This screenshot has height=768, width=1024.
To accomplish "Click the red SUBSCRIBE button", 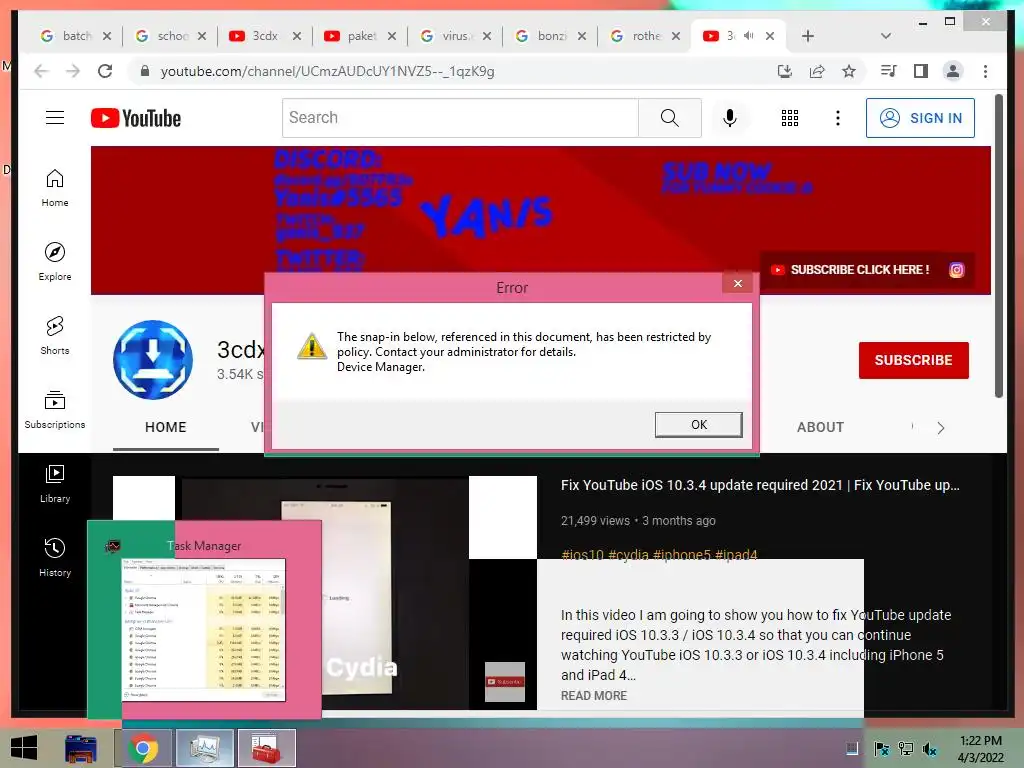I will point(914,360).
